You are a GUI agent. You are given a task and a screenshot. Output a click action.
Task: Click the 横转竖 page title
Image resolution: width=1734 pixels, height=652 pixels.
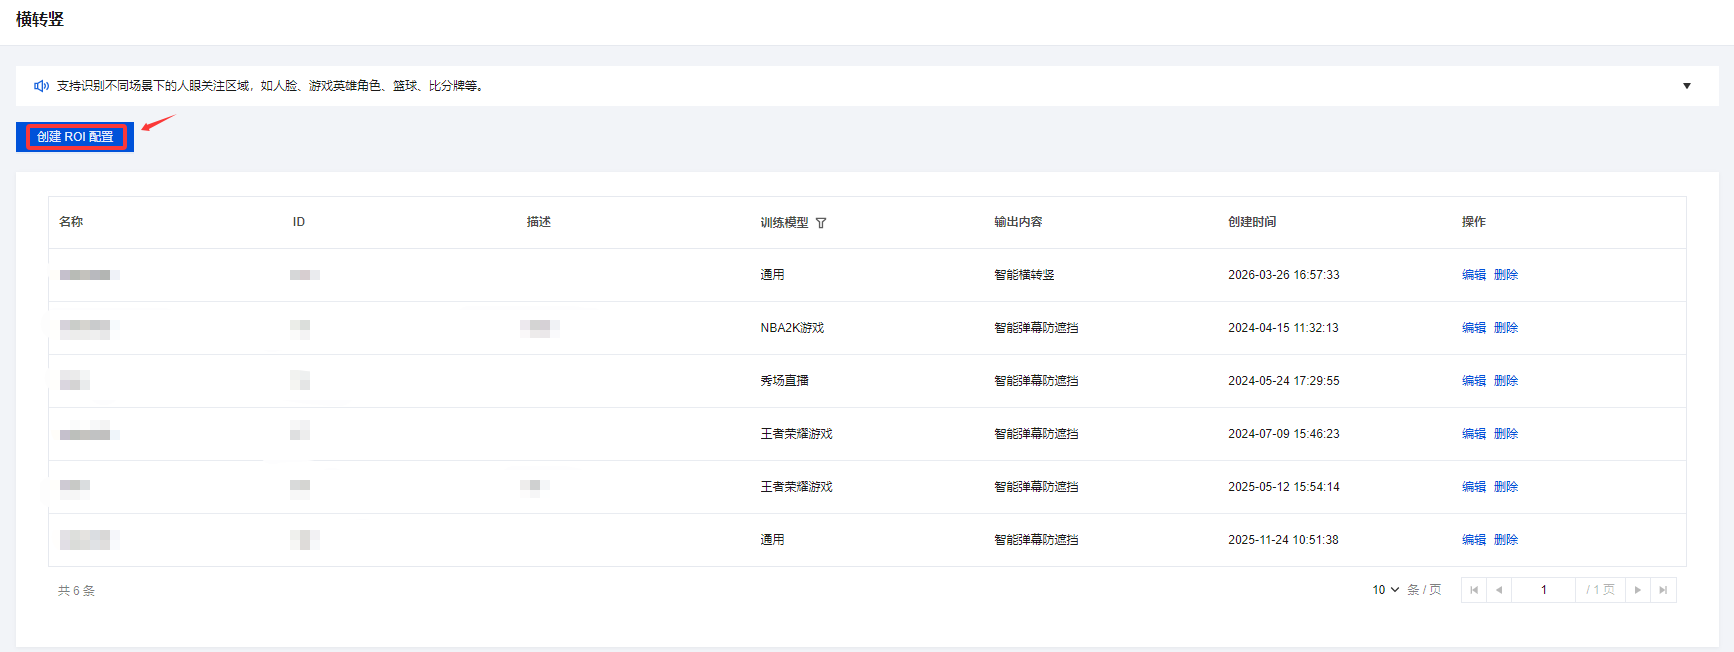[x=40, y=19]
